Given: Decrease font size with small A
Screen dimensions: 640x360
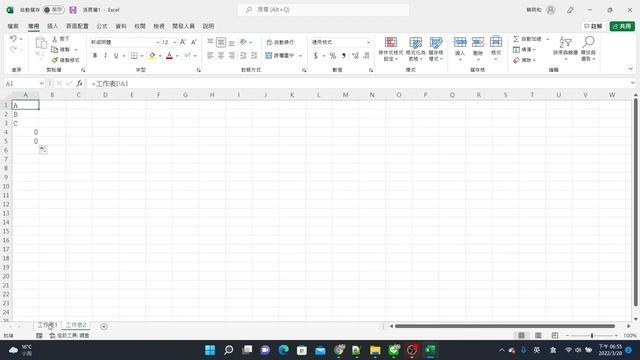Looking at the screenshot, I should coord(193,42).
